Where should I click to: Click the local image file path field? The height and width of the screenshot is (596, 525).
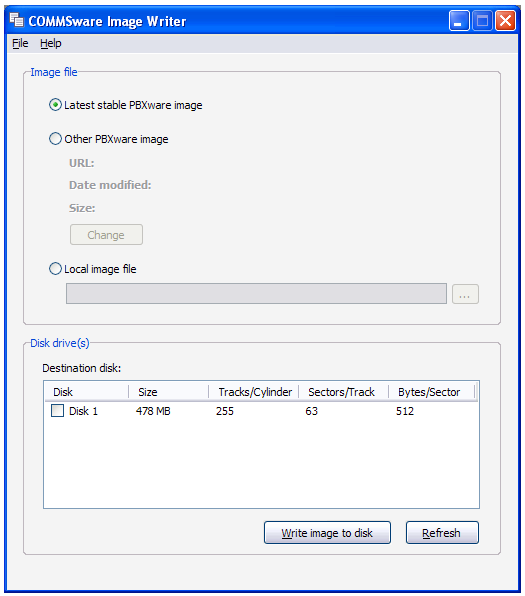pyautogui.click(x=256, y=293)
